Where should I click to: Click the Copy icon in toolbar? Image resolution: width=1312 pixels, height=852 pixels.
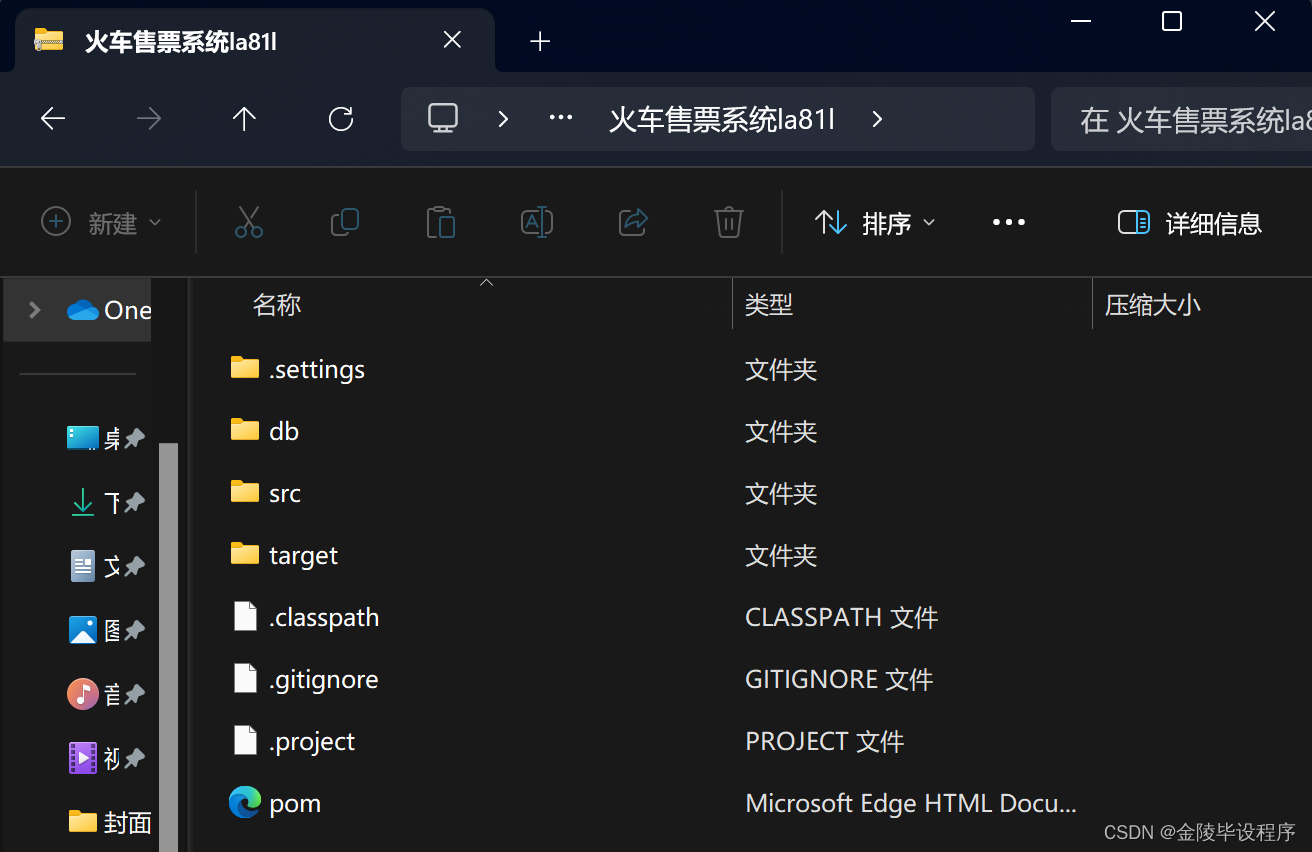(345, 222)
